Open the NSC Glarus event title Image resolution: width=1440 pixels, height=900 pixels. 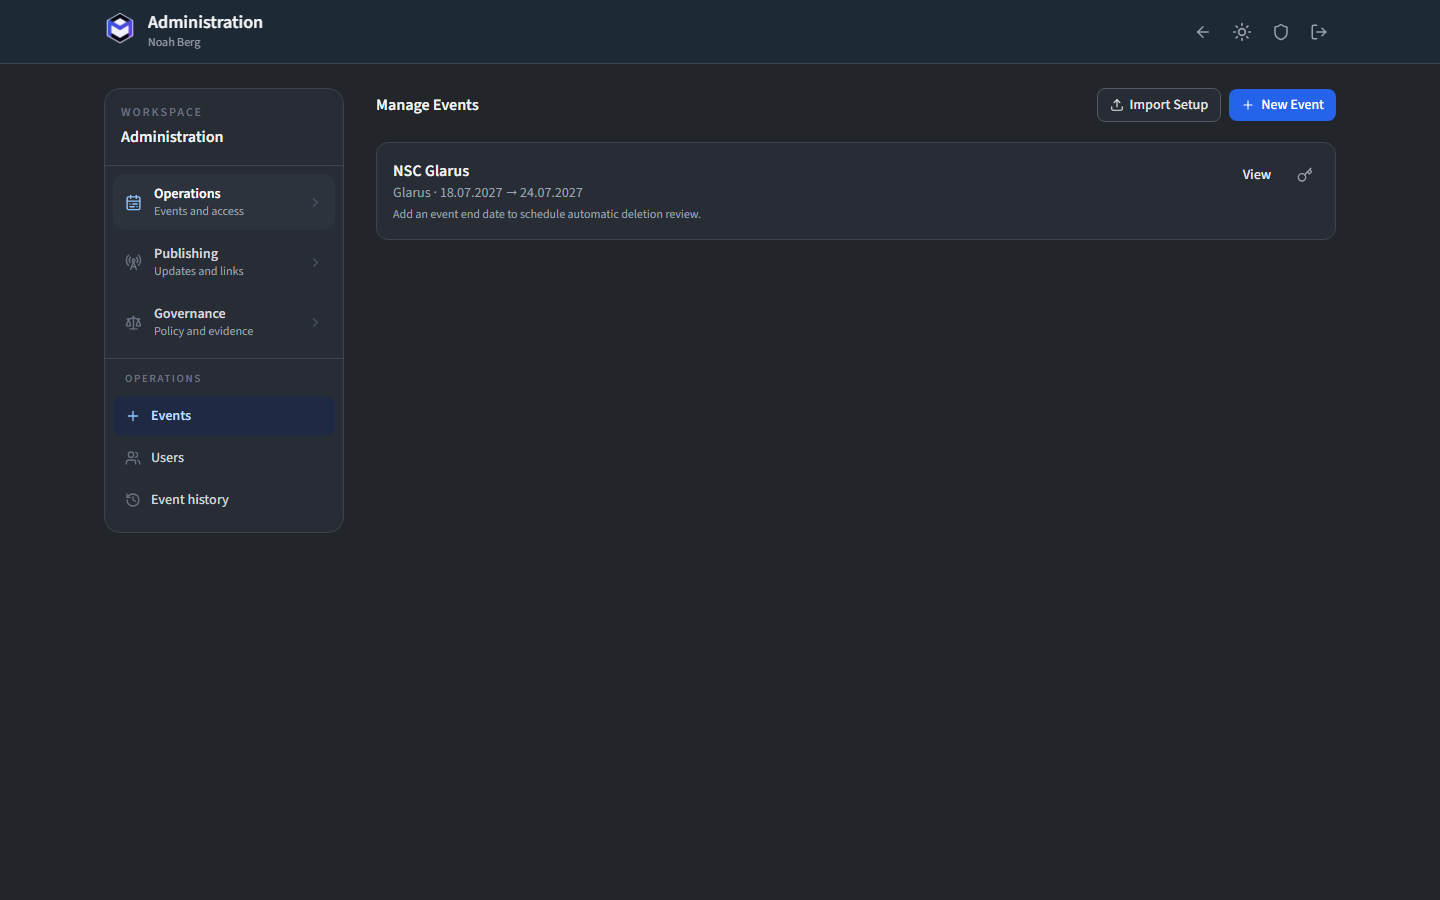pos(431,171)
